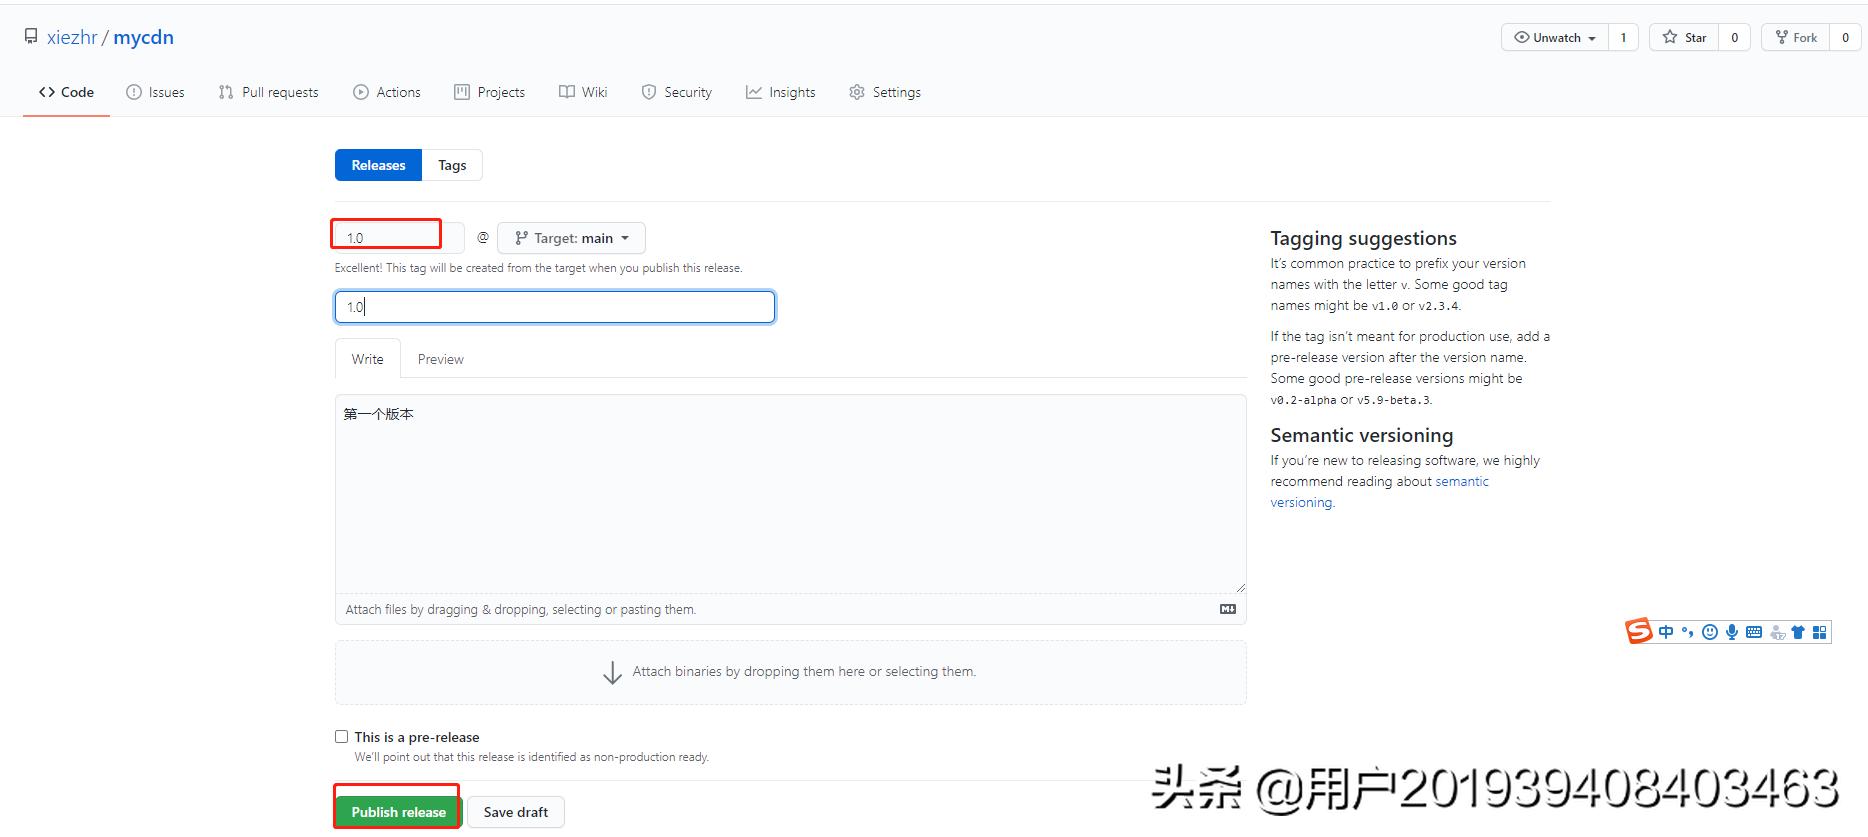Toggle the Sogou punctuation mode
Viewport: 1868px width, 837px height.
coord(1687,632)
